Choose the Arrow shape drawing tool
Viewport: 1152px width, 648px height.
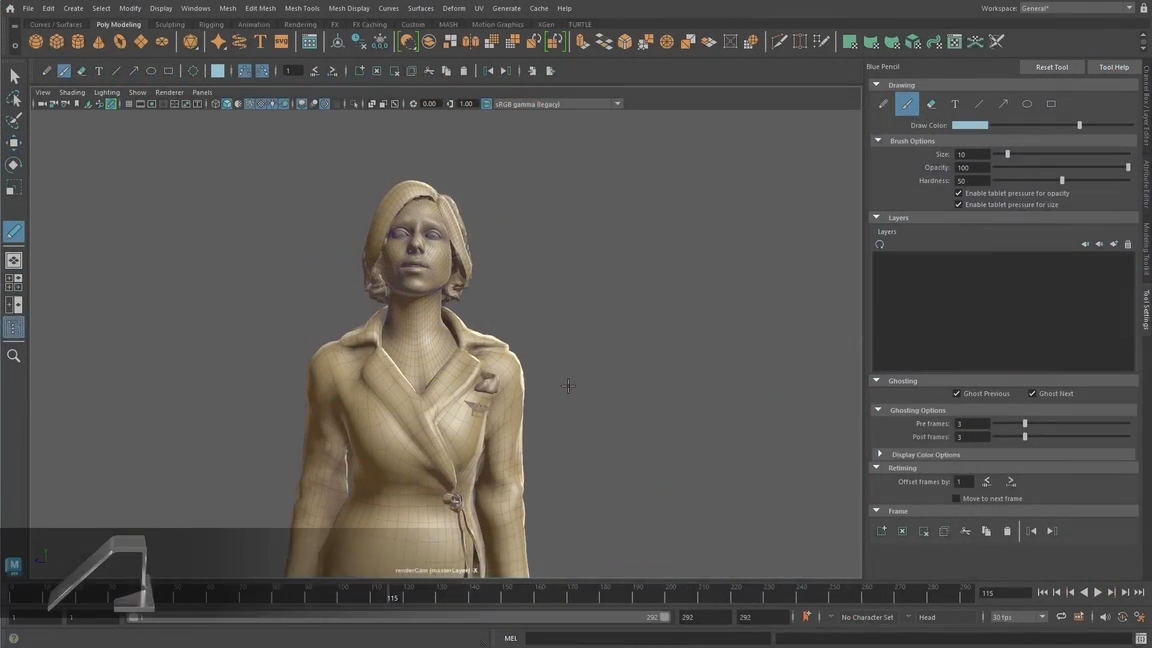coord(1003,104)
